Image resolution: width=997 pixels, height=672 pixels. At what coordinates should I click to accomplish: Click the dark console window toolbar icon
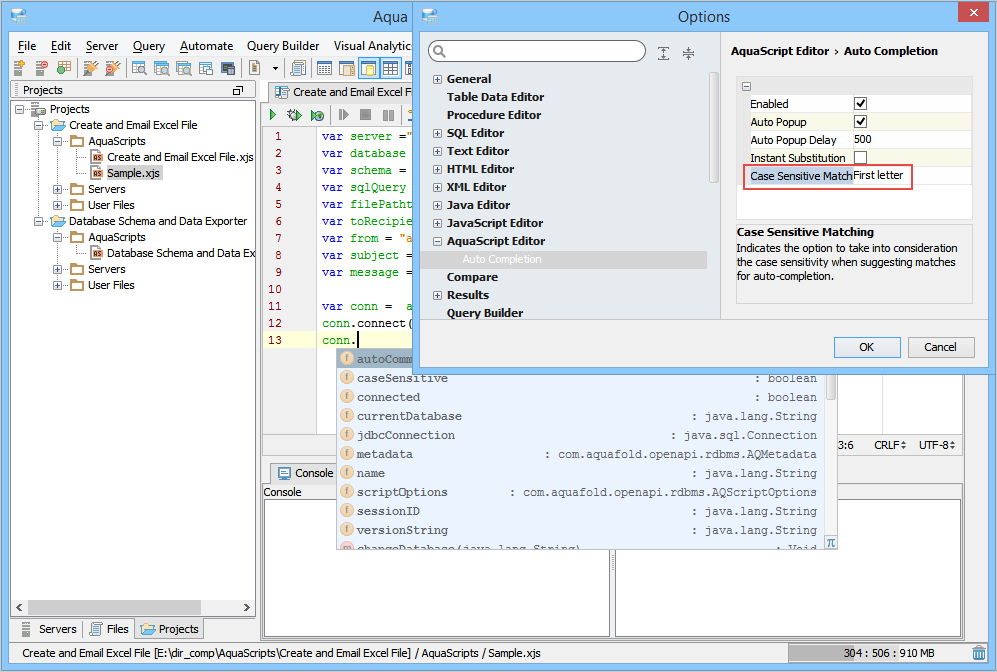(x=228, y=67)
